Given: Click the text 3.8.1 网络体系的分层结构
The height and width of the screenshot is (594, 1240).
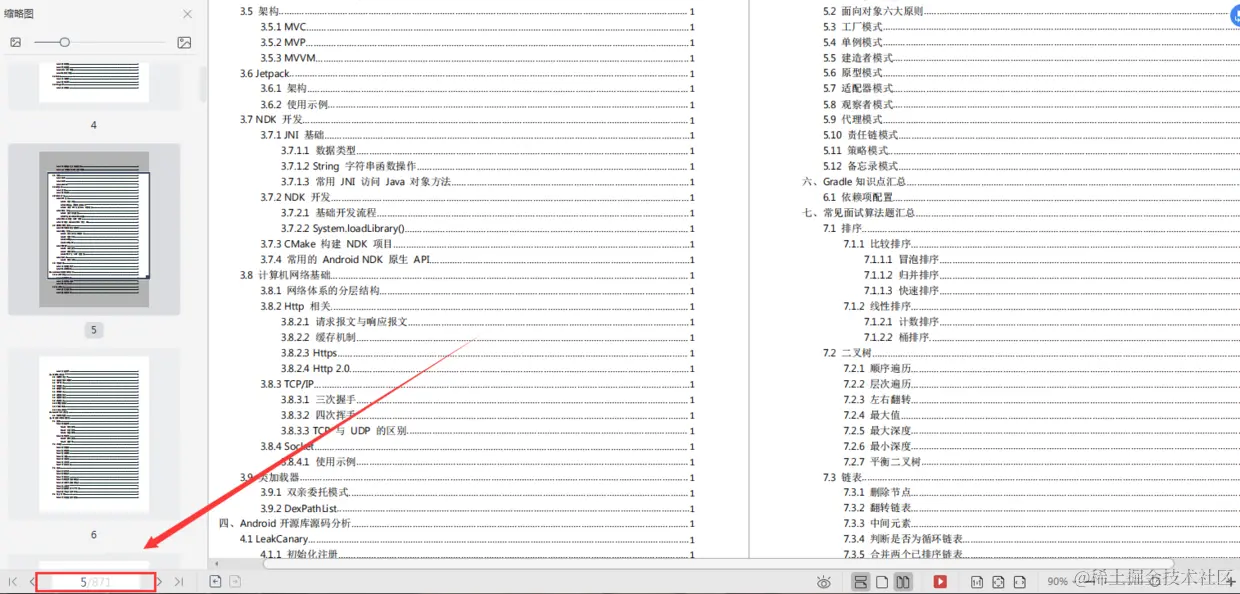Looking at the screenshot, I should [x=320, y=291].
